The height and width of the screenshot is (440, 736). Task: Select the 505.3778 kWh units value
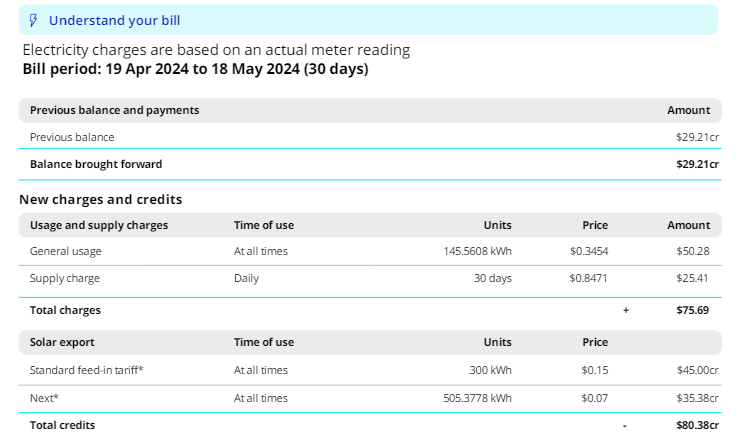[x=477, y=398]
